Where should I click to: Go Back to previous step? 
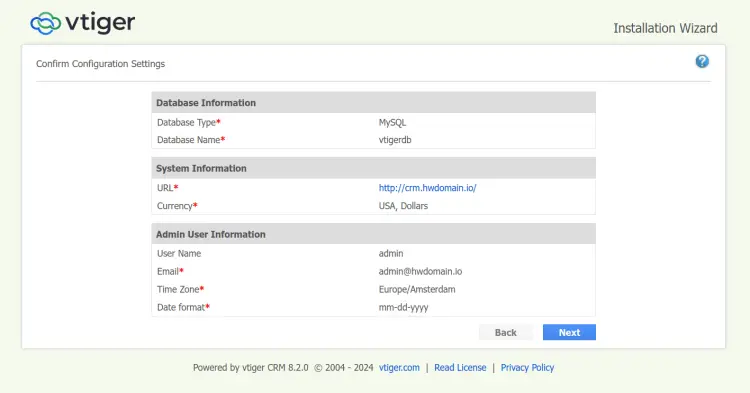[506, 332]
